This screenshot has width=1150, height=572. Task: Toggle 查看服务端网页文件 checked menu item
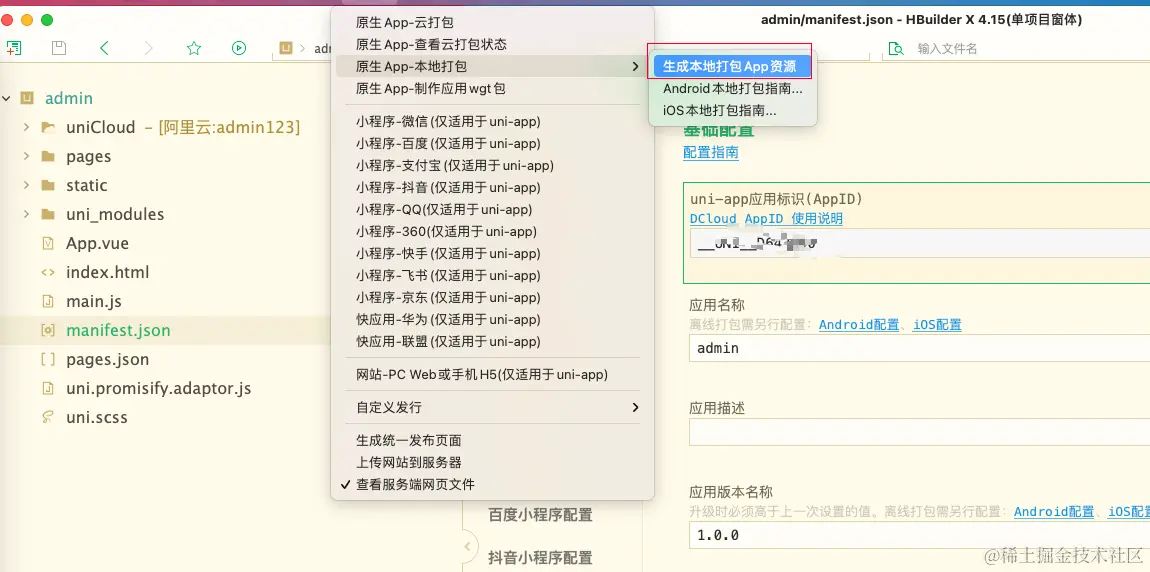click(492, 484)
